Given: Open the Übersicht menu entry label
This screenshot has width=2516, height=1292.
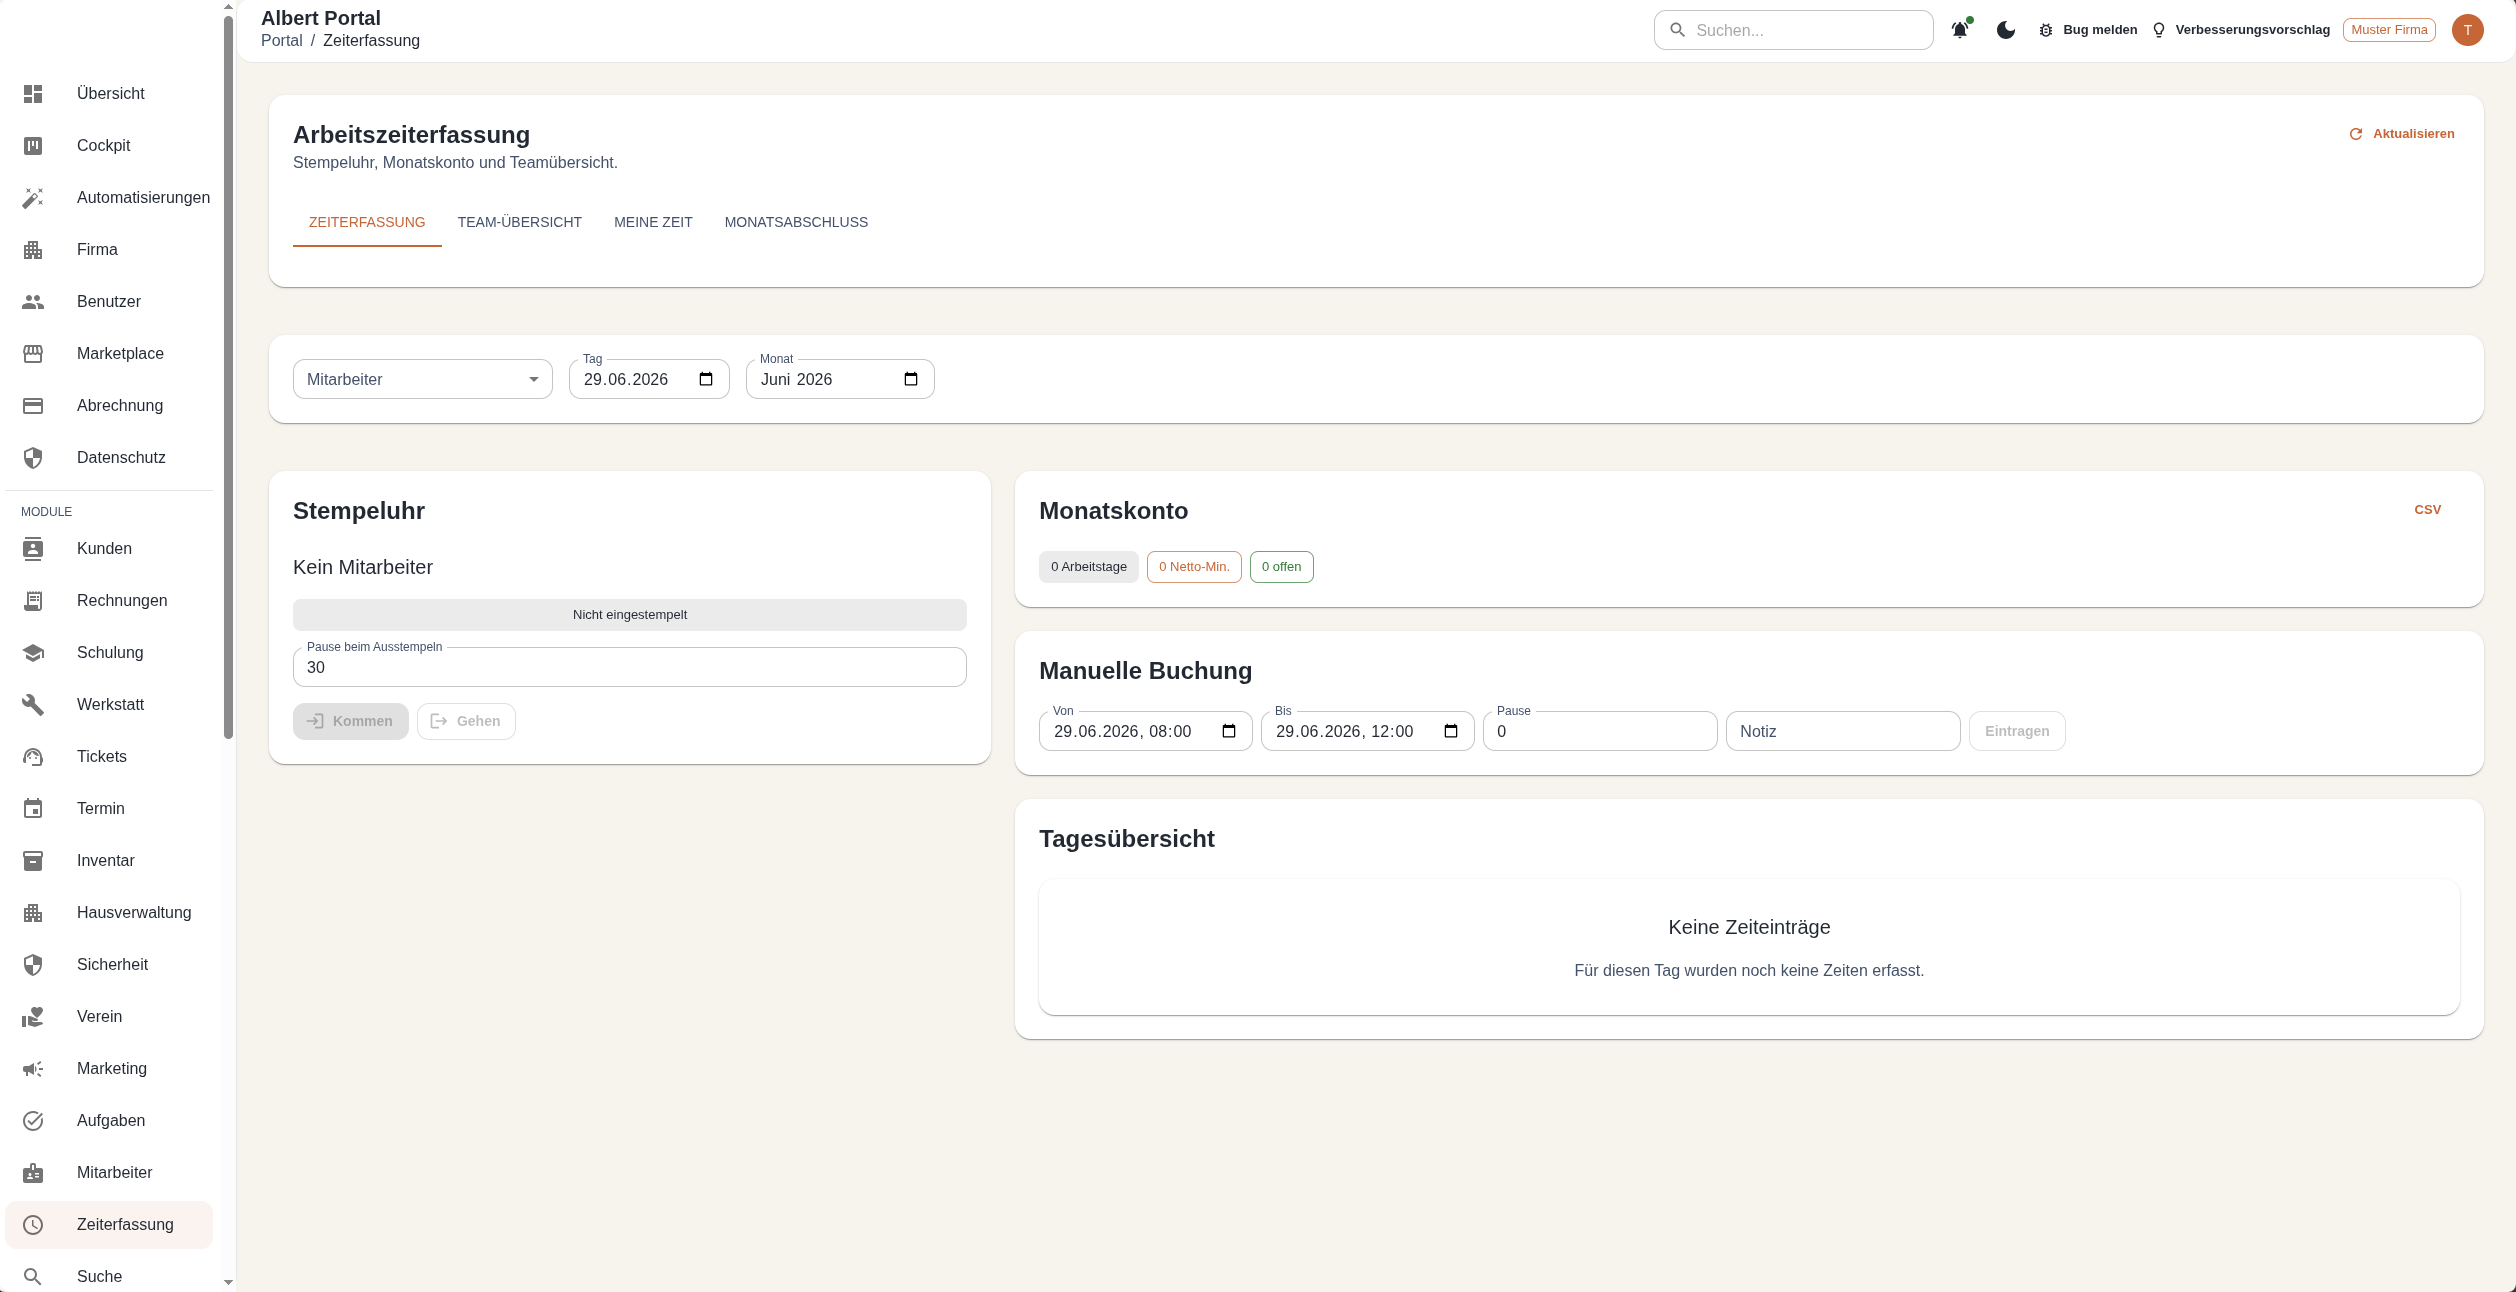Looking at the screenshot, I should [x=111, y=94].
